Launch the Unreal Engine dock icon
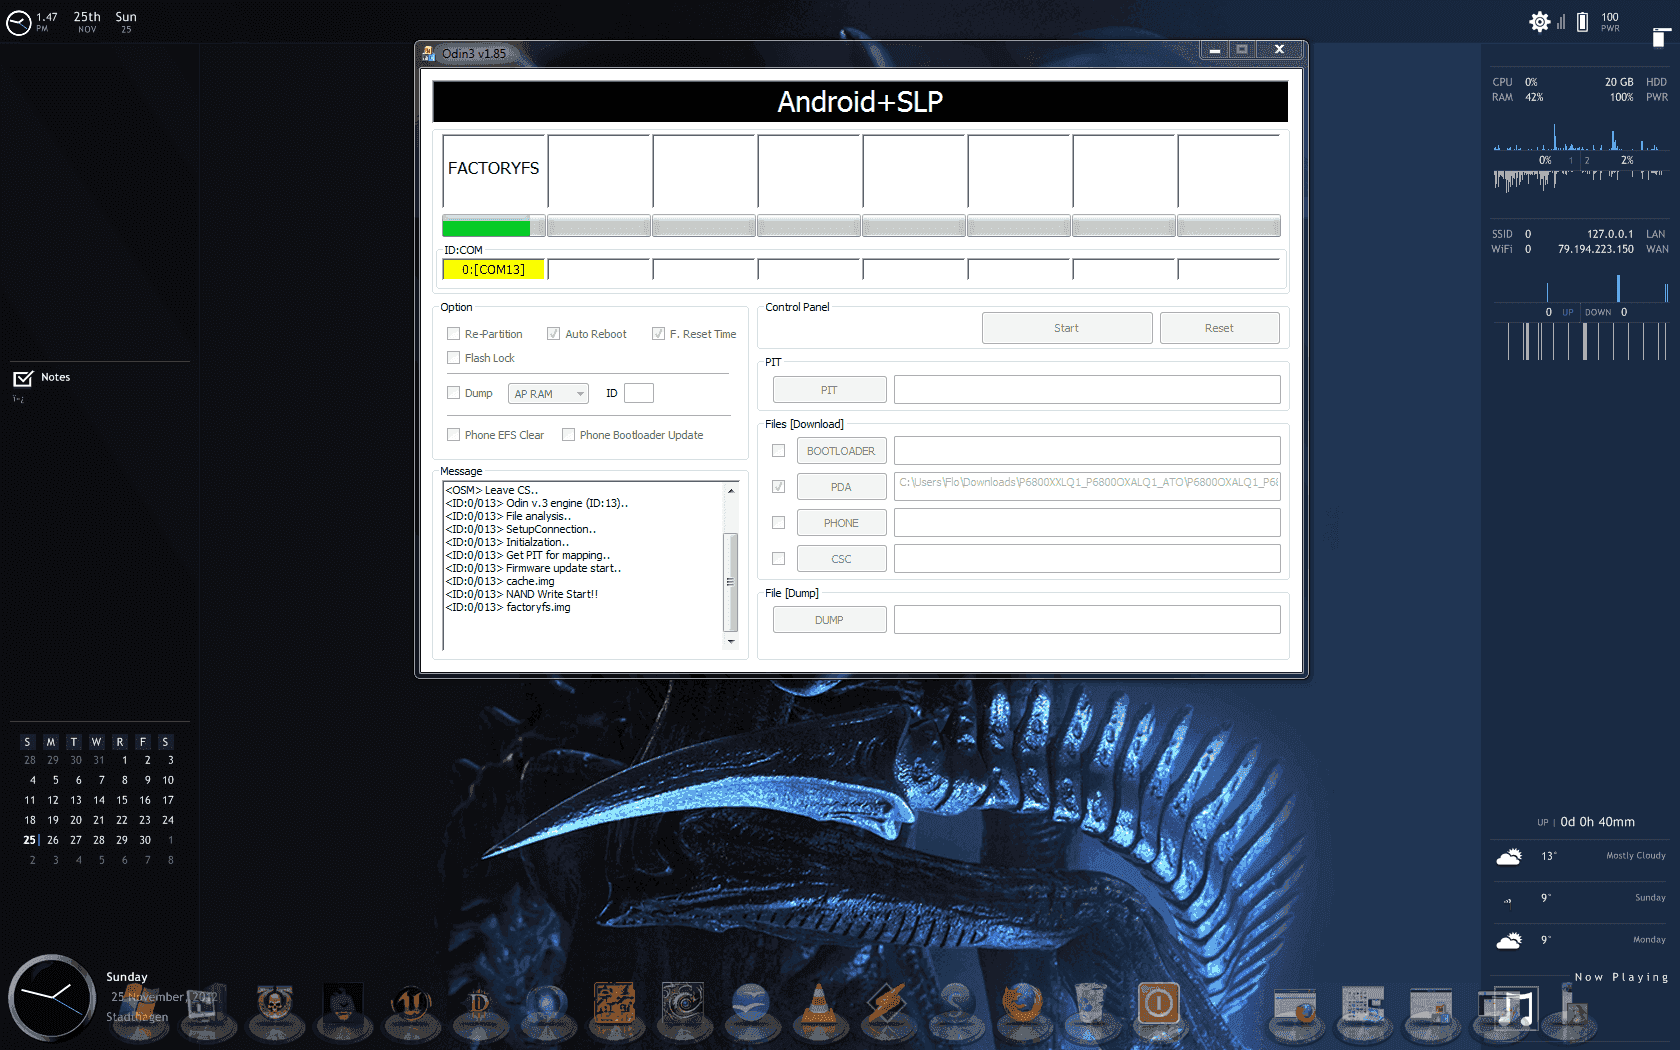The height and width of the screenshot is (1050, 1680). (x=411, y=1004)
